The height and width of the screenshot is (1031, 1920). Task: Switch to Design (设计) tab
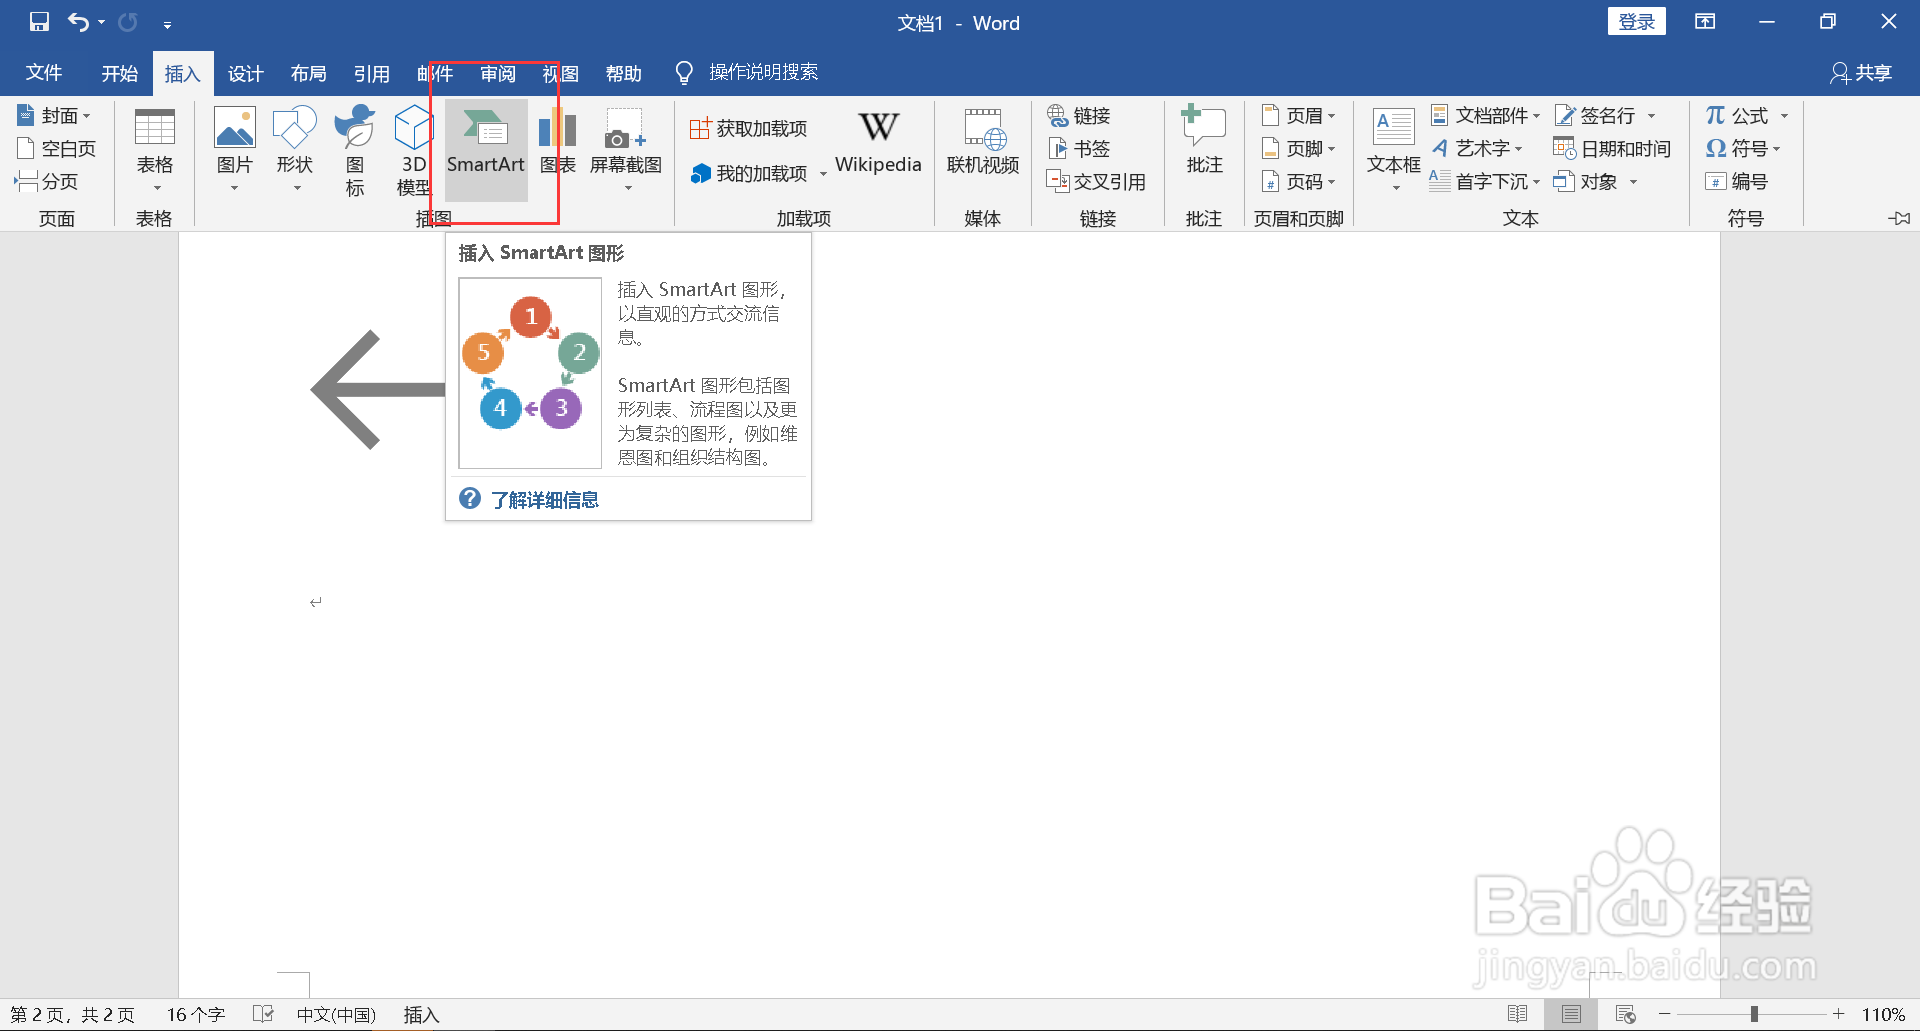click(245, 73)
